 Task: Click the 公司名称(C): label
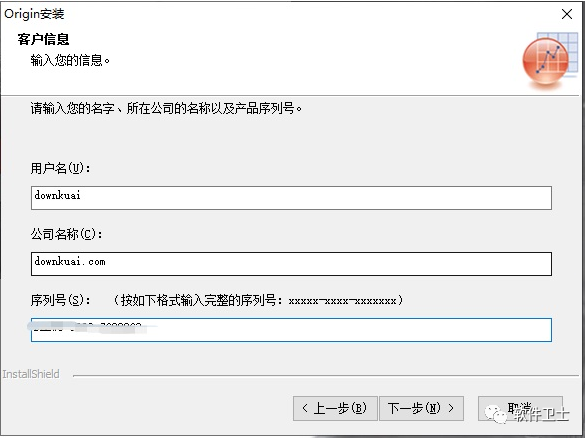click(66, 234)
